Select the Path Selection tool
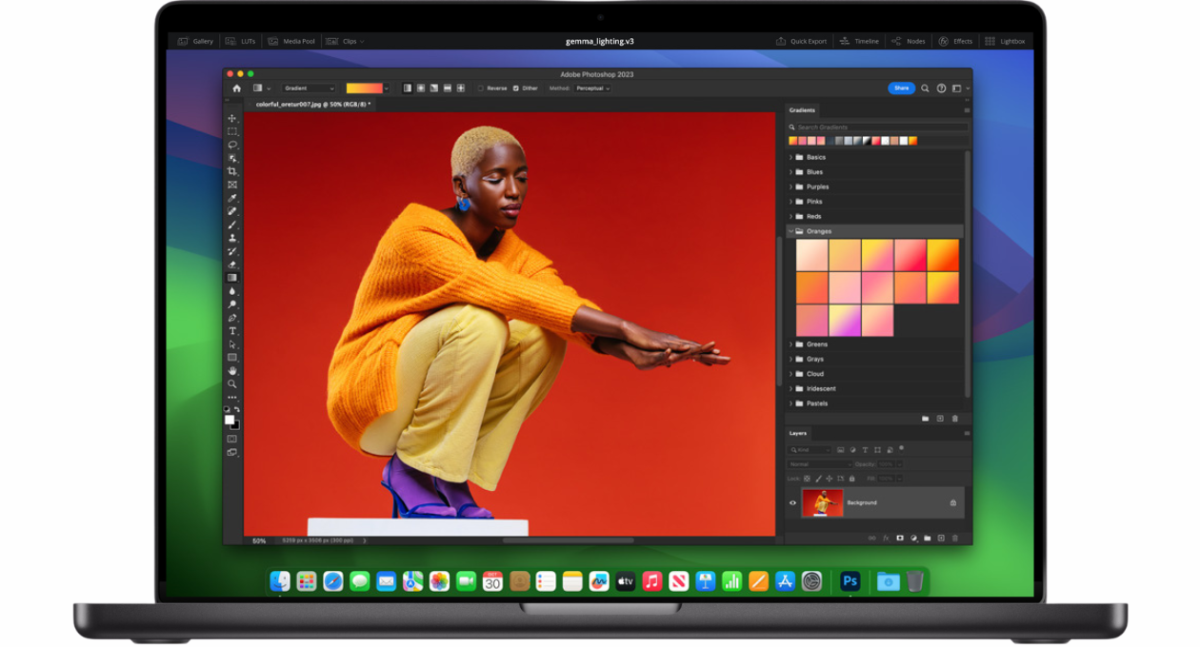Viewport: 1200px width, 648px height. coord(232,344)
